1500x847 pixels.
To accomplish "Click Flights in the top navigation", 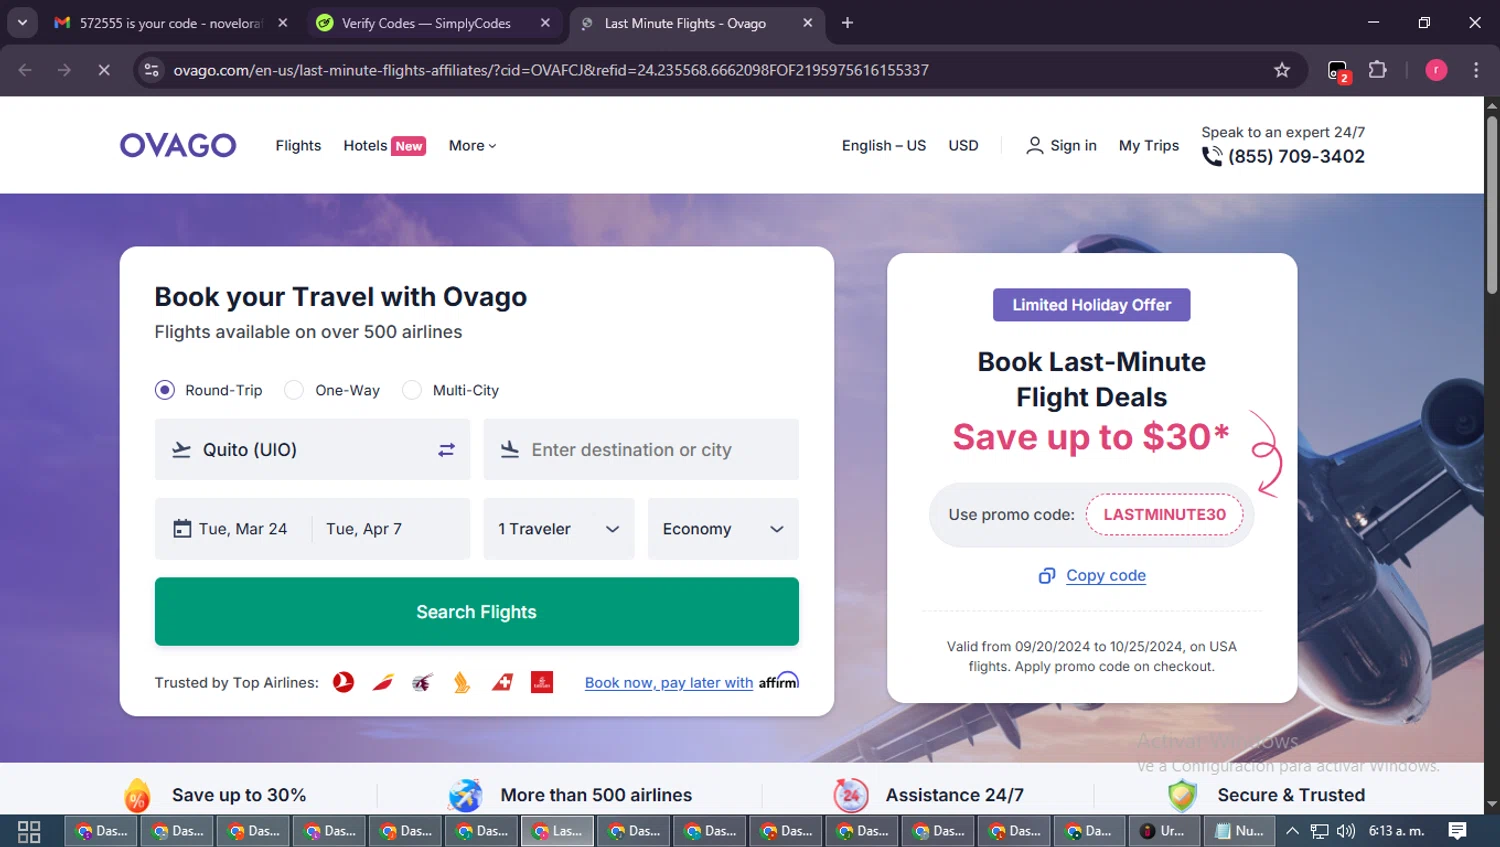I will tap(298, 145).
